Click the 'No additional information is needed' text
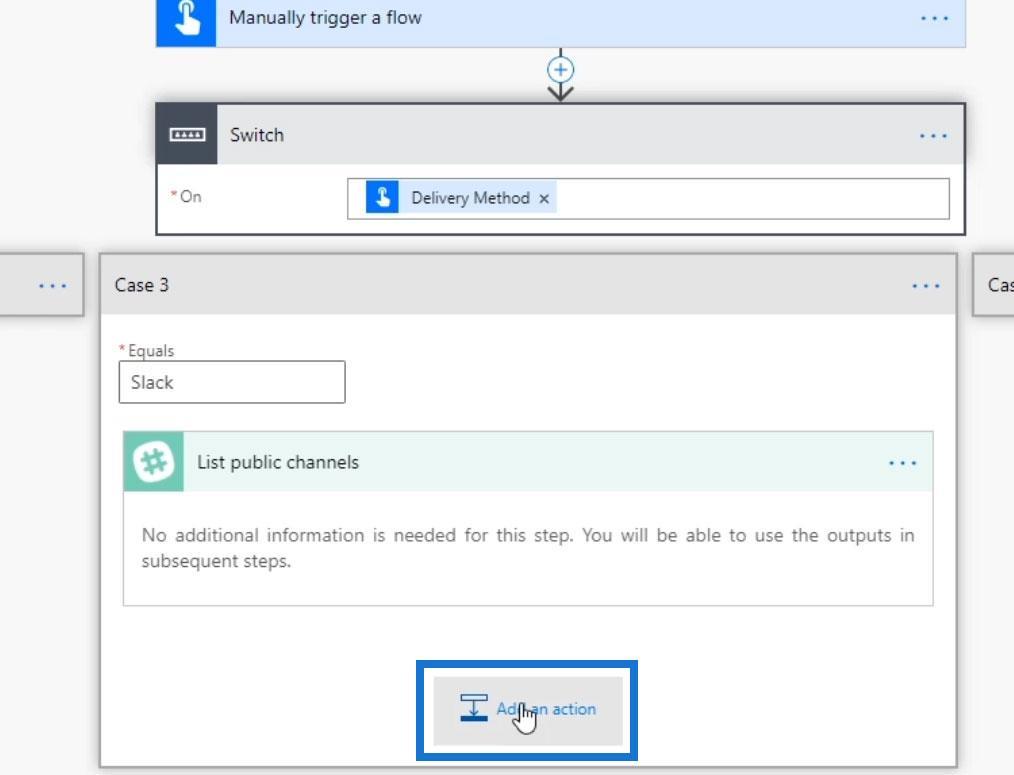 (528, 548)
